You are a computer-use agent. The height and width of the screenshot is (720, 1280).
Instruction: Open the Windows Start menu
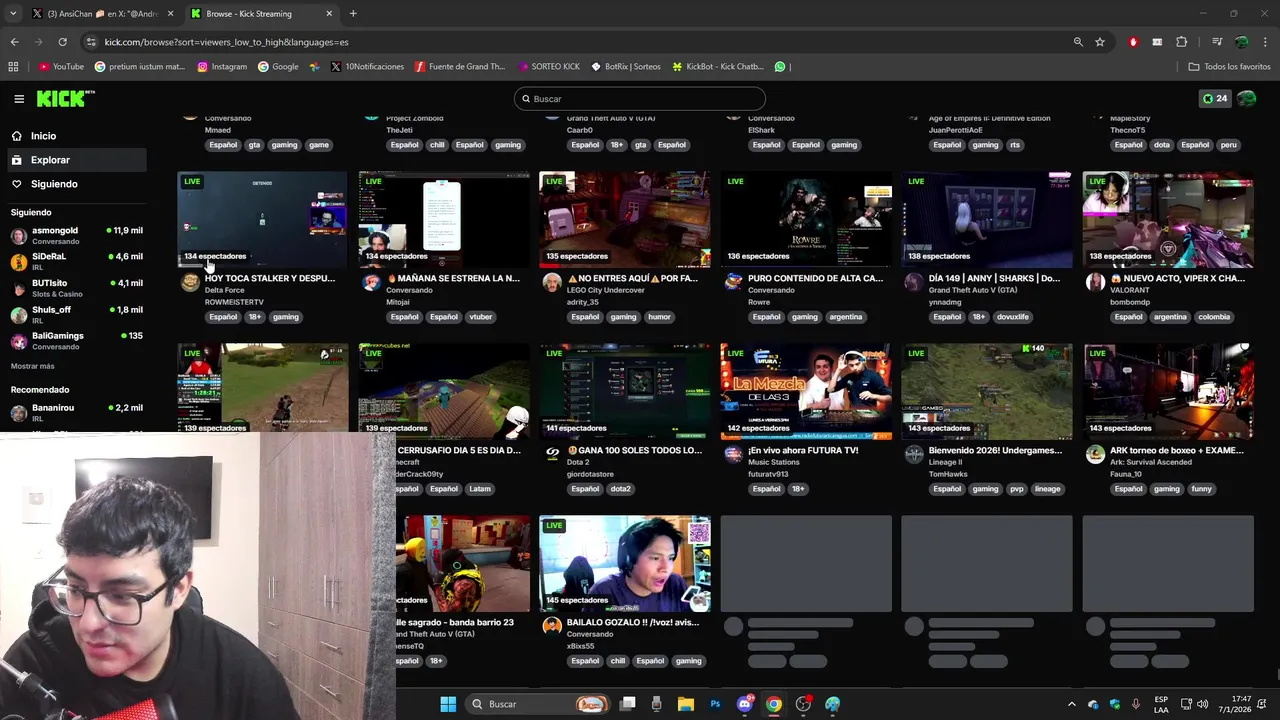click(448, 704)
